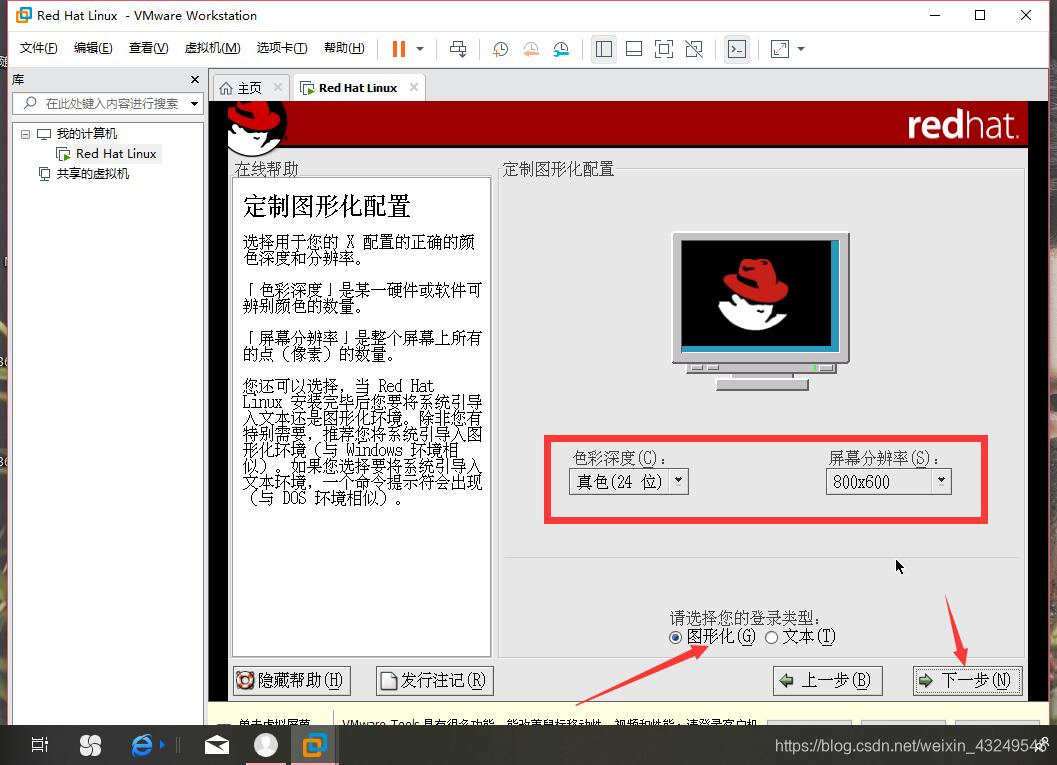
Task: Switch to Unity mode icon
Action: click(x=694, y=49)
